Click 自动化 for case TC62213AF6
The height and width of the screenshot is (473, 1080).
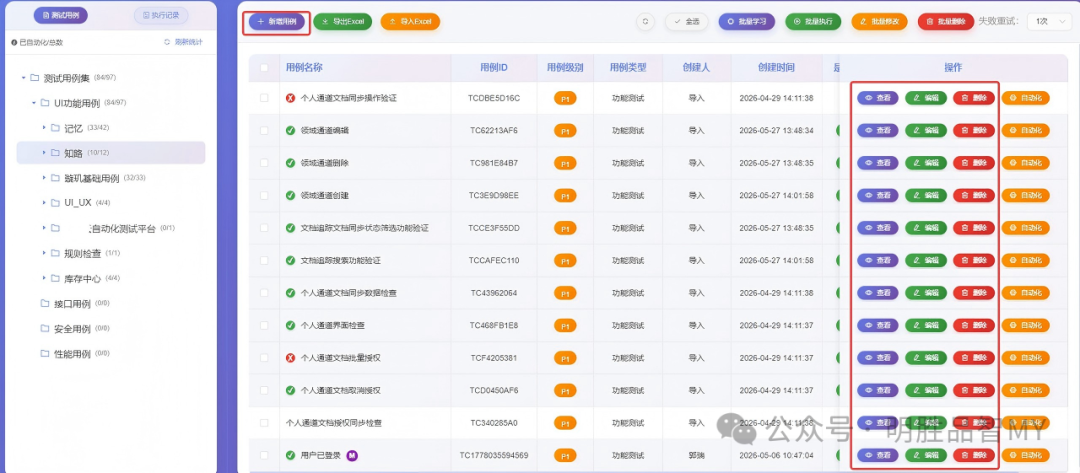(x=1025, y=130)
